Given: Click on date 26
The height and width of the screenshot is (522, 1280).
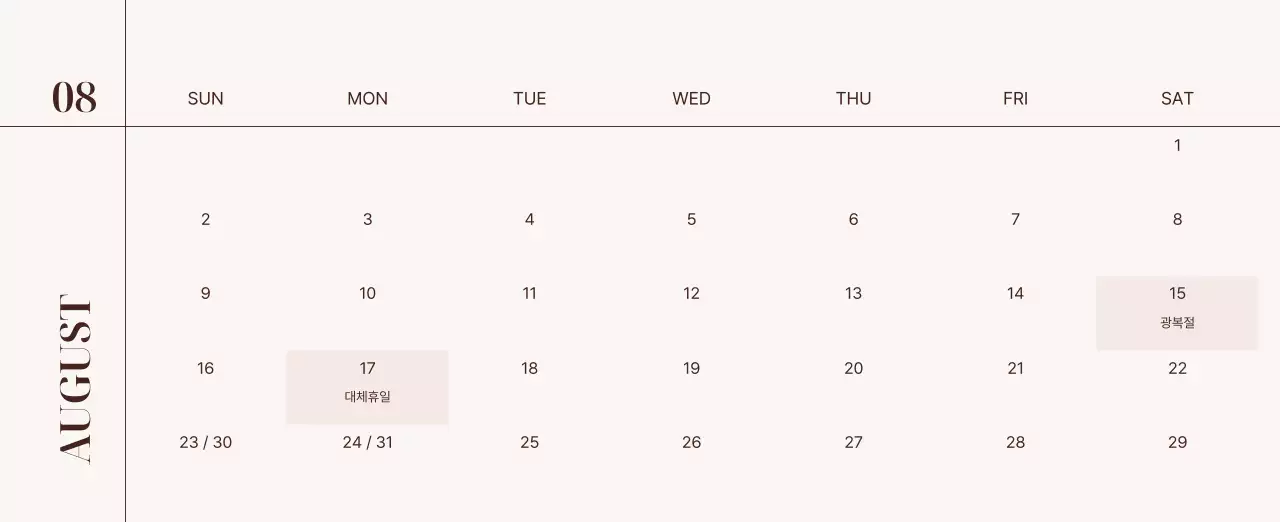Looking at the screenshot, I should point(691,442).
